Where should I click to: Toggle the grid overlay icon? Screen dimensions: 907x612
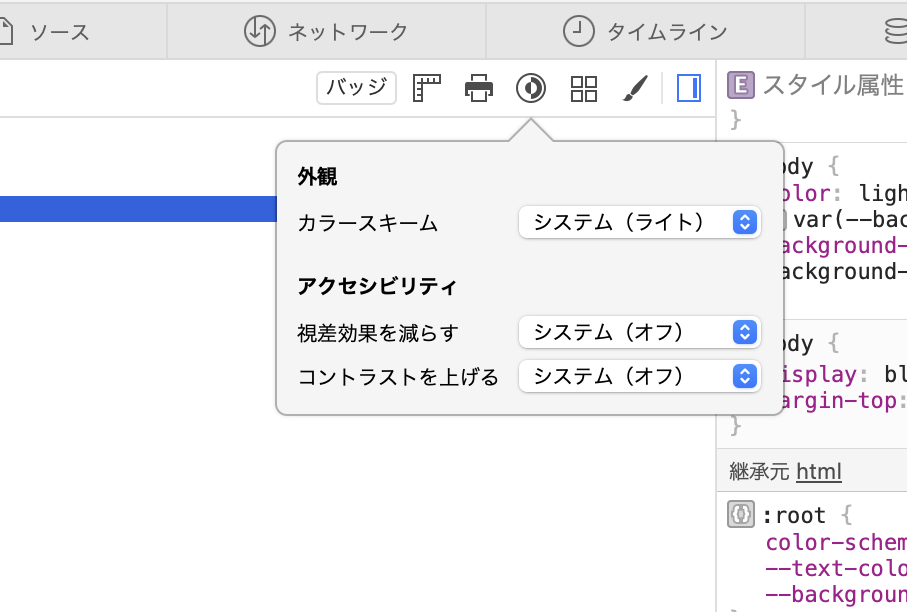click(583, 88)
